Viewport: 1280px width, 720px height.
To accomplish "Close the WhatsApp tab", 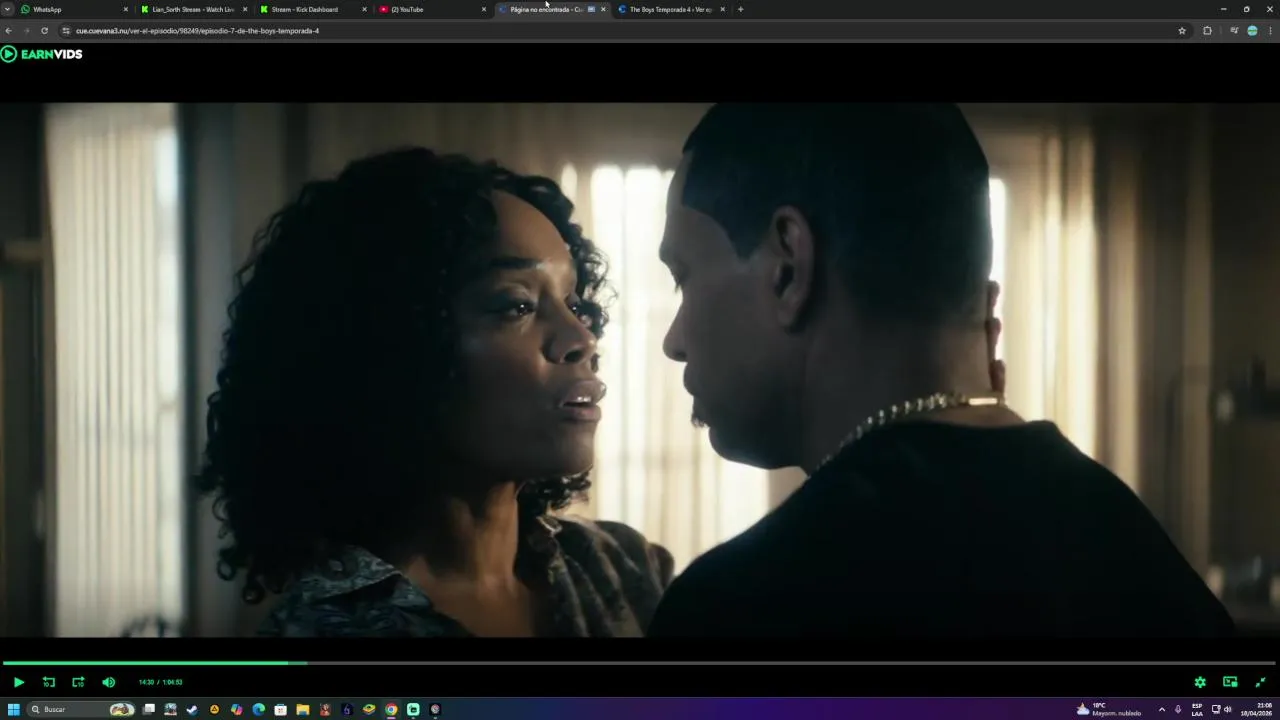I will (x=125, y=9).
